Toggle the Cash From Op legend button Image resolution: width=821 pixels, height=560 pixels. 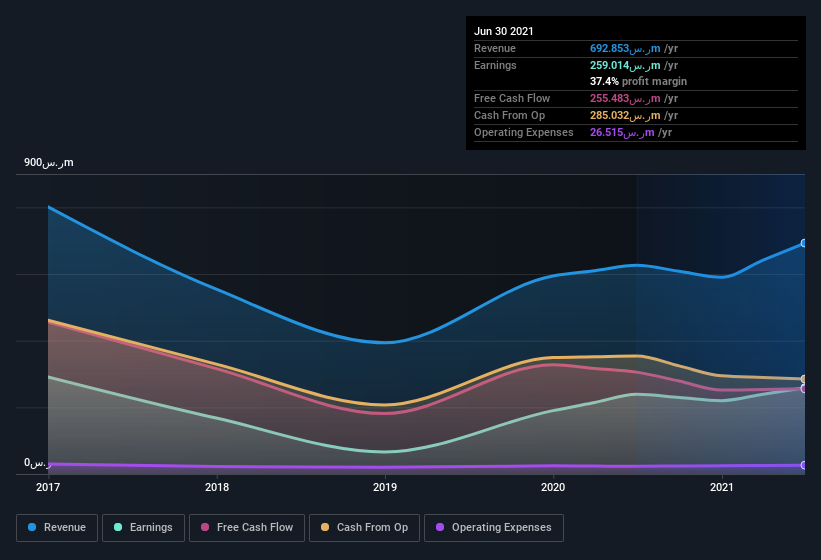coord(364,528)
